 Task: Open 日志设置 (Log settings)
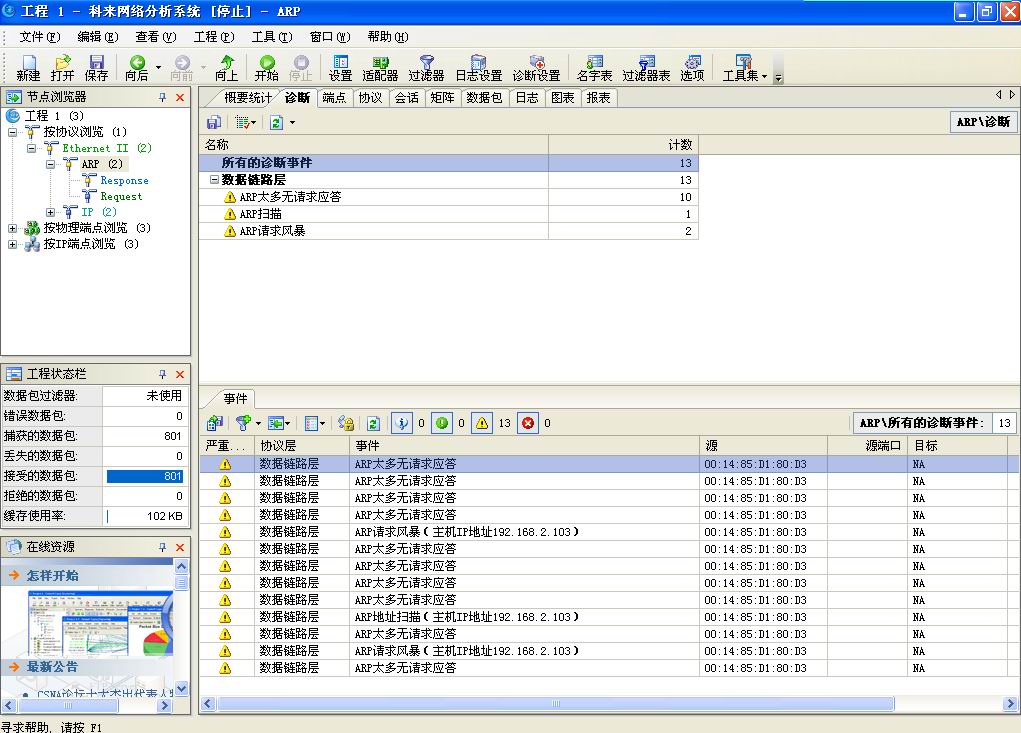click(x=478, y=67)
